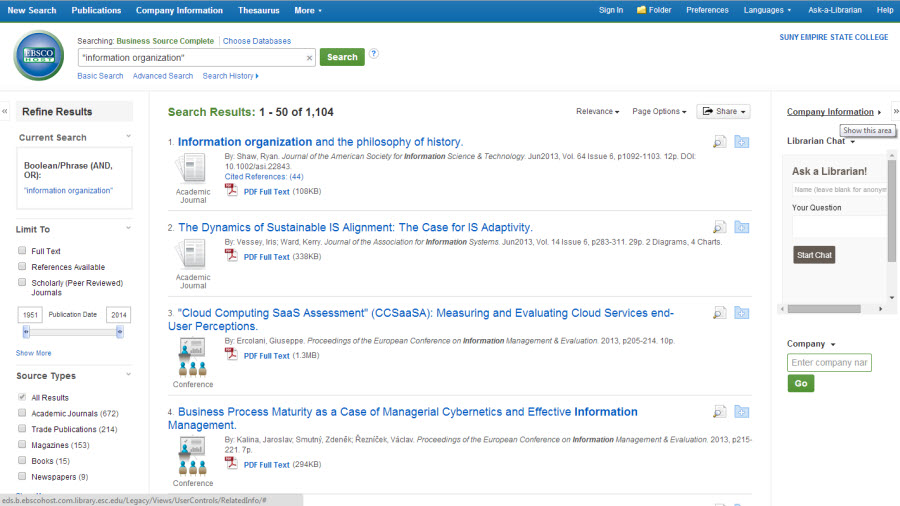Check Newspapers (9)
The width and height of the screenshot is (900, 506).
[x=22, y=476]
